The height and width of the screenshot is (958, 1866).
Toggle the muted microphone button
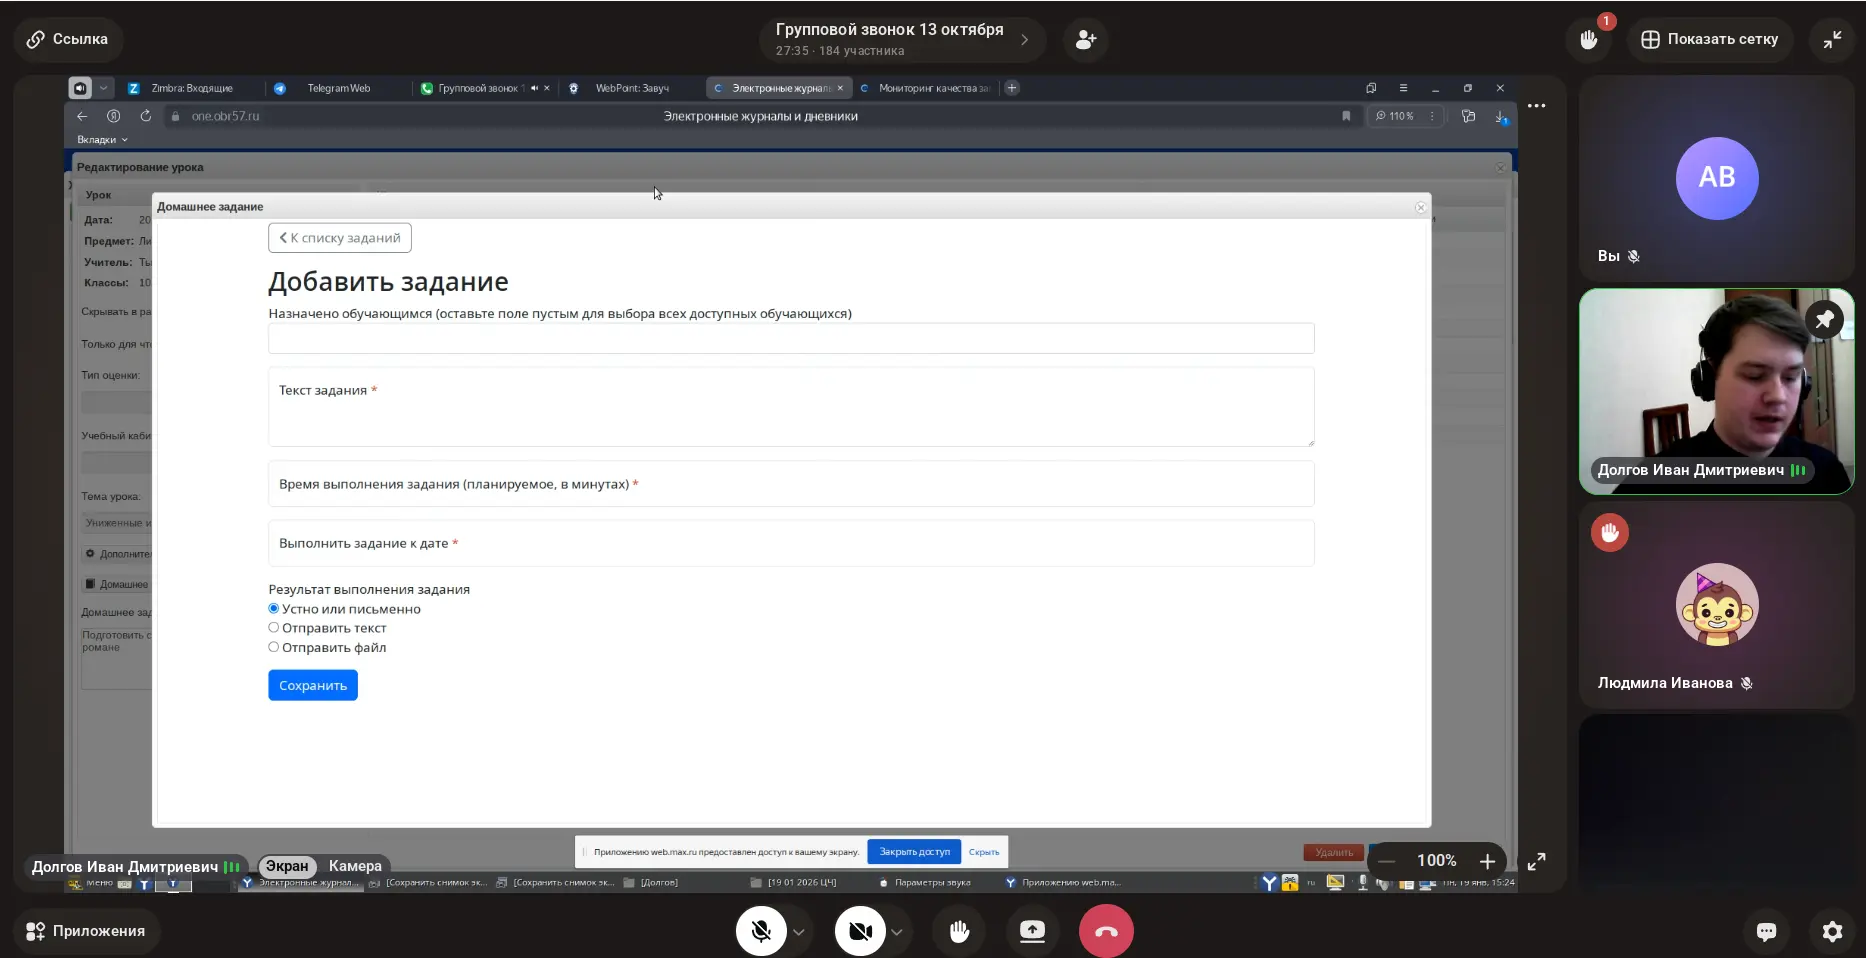tap(761, 931)
